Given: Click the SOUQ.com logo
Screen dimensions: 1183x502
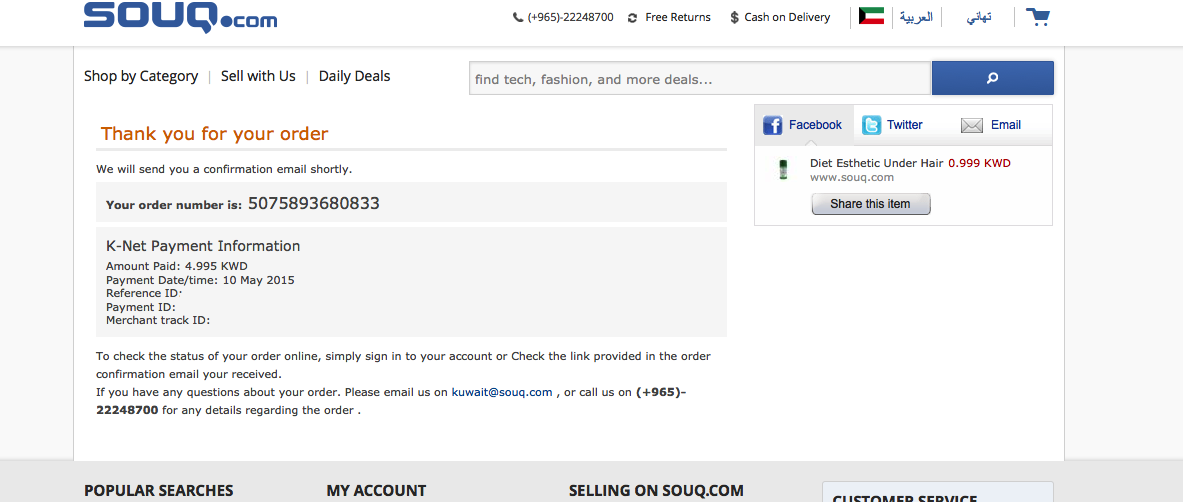Looking at the screenshot, I should click(180, 16).
